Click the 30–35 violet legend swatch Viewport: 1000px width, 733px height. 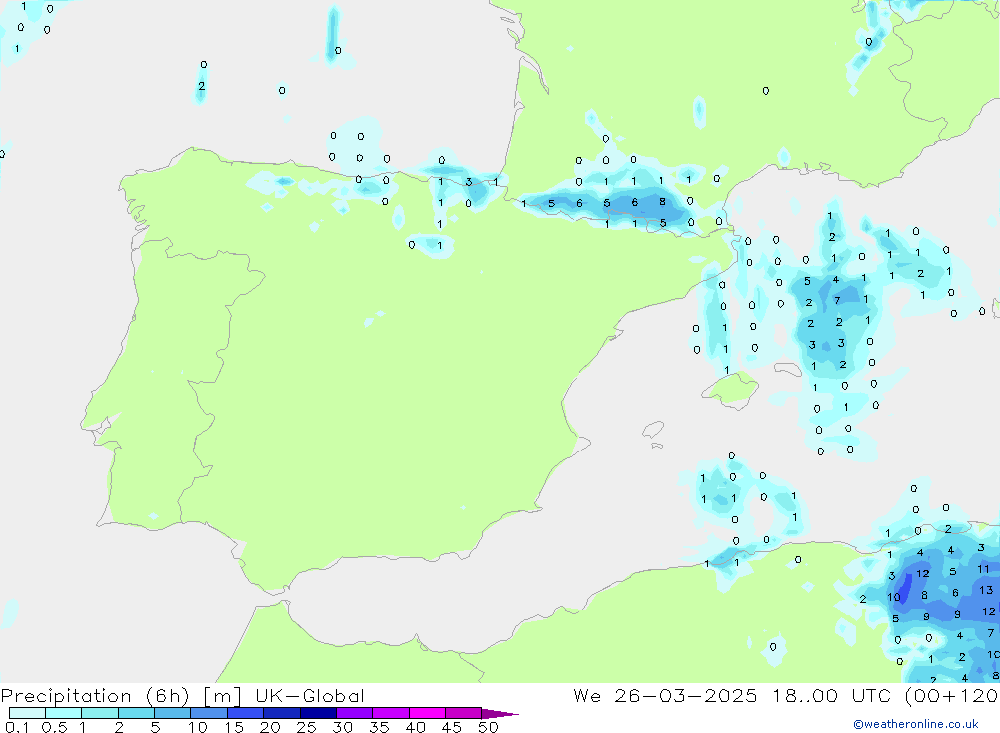(354, 713)
